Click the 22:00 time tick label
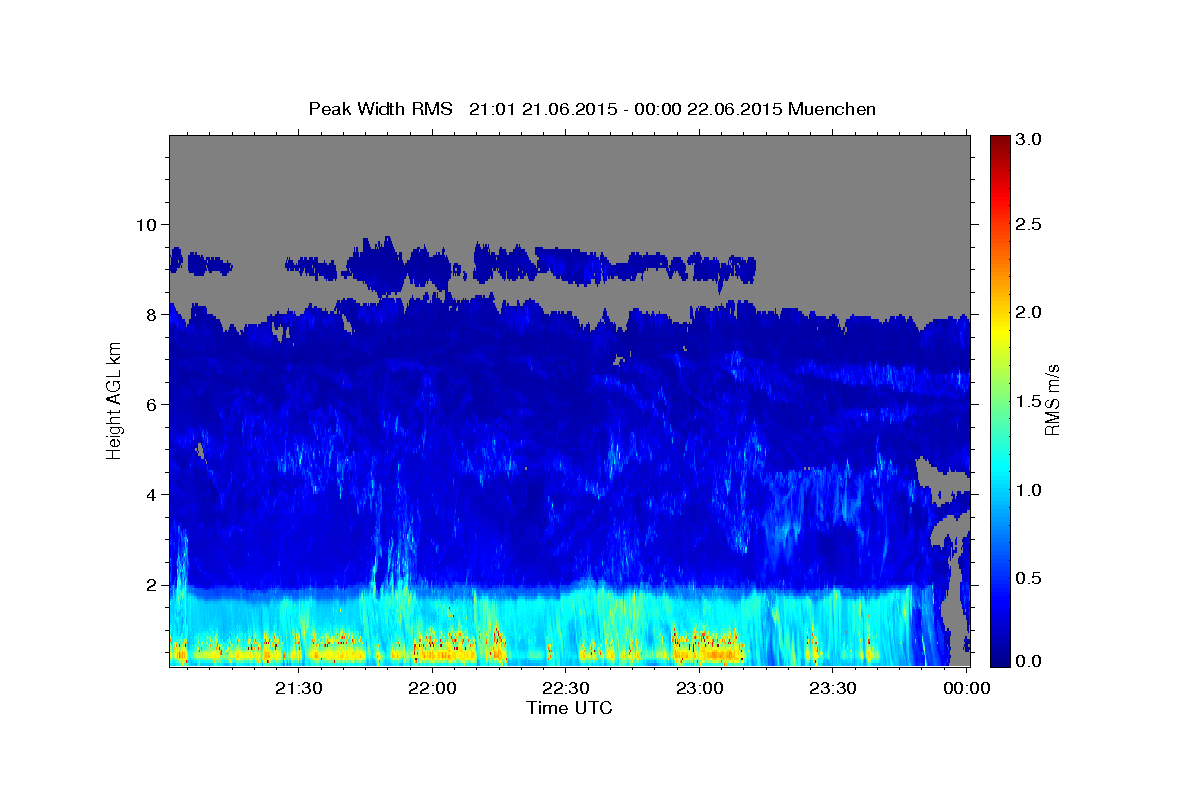The width and height of the screenshot is (1200, 800). click(432, 689)
